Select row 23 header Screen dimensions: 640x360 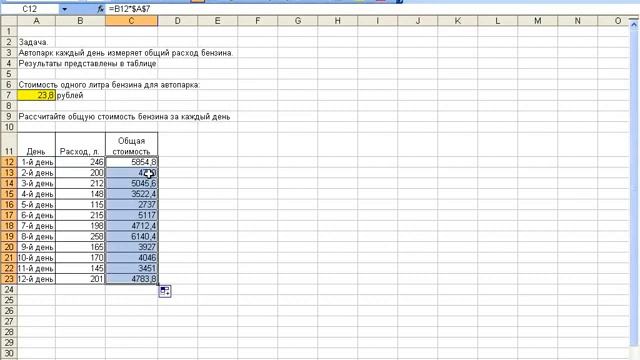[x=9, y=279]
